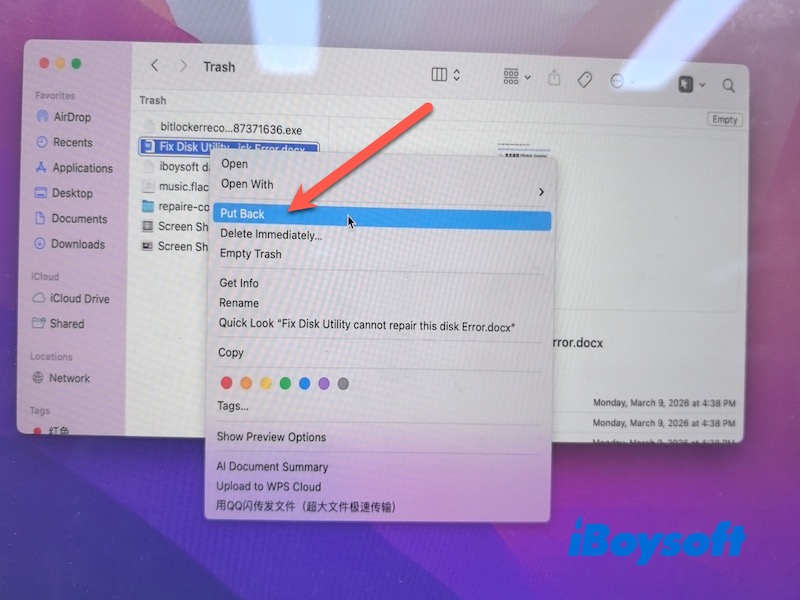
Task: Click the Edit Tags toolbar icon
Action: tap(586, 79)
